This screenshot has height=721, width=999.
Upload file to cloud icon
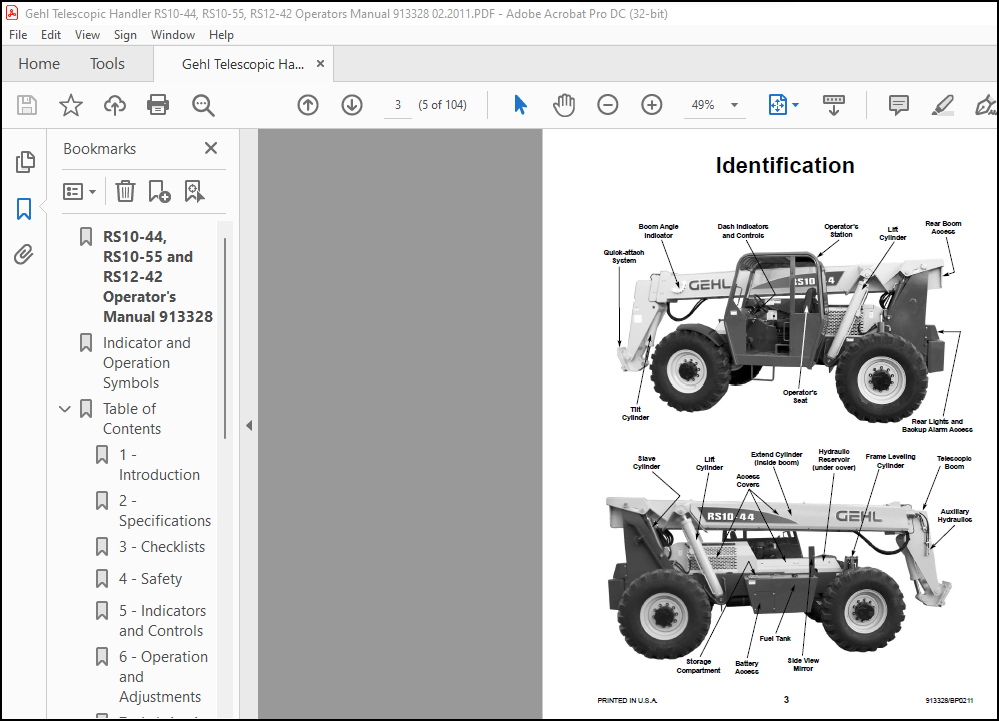pos(115,104)
